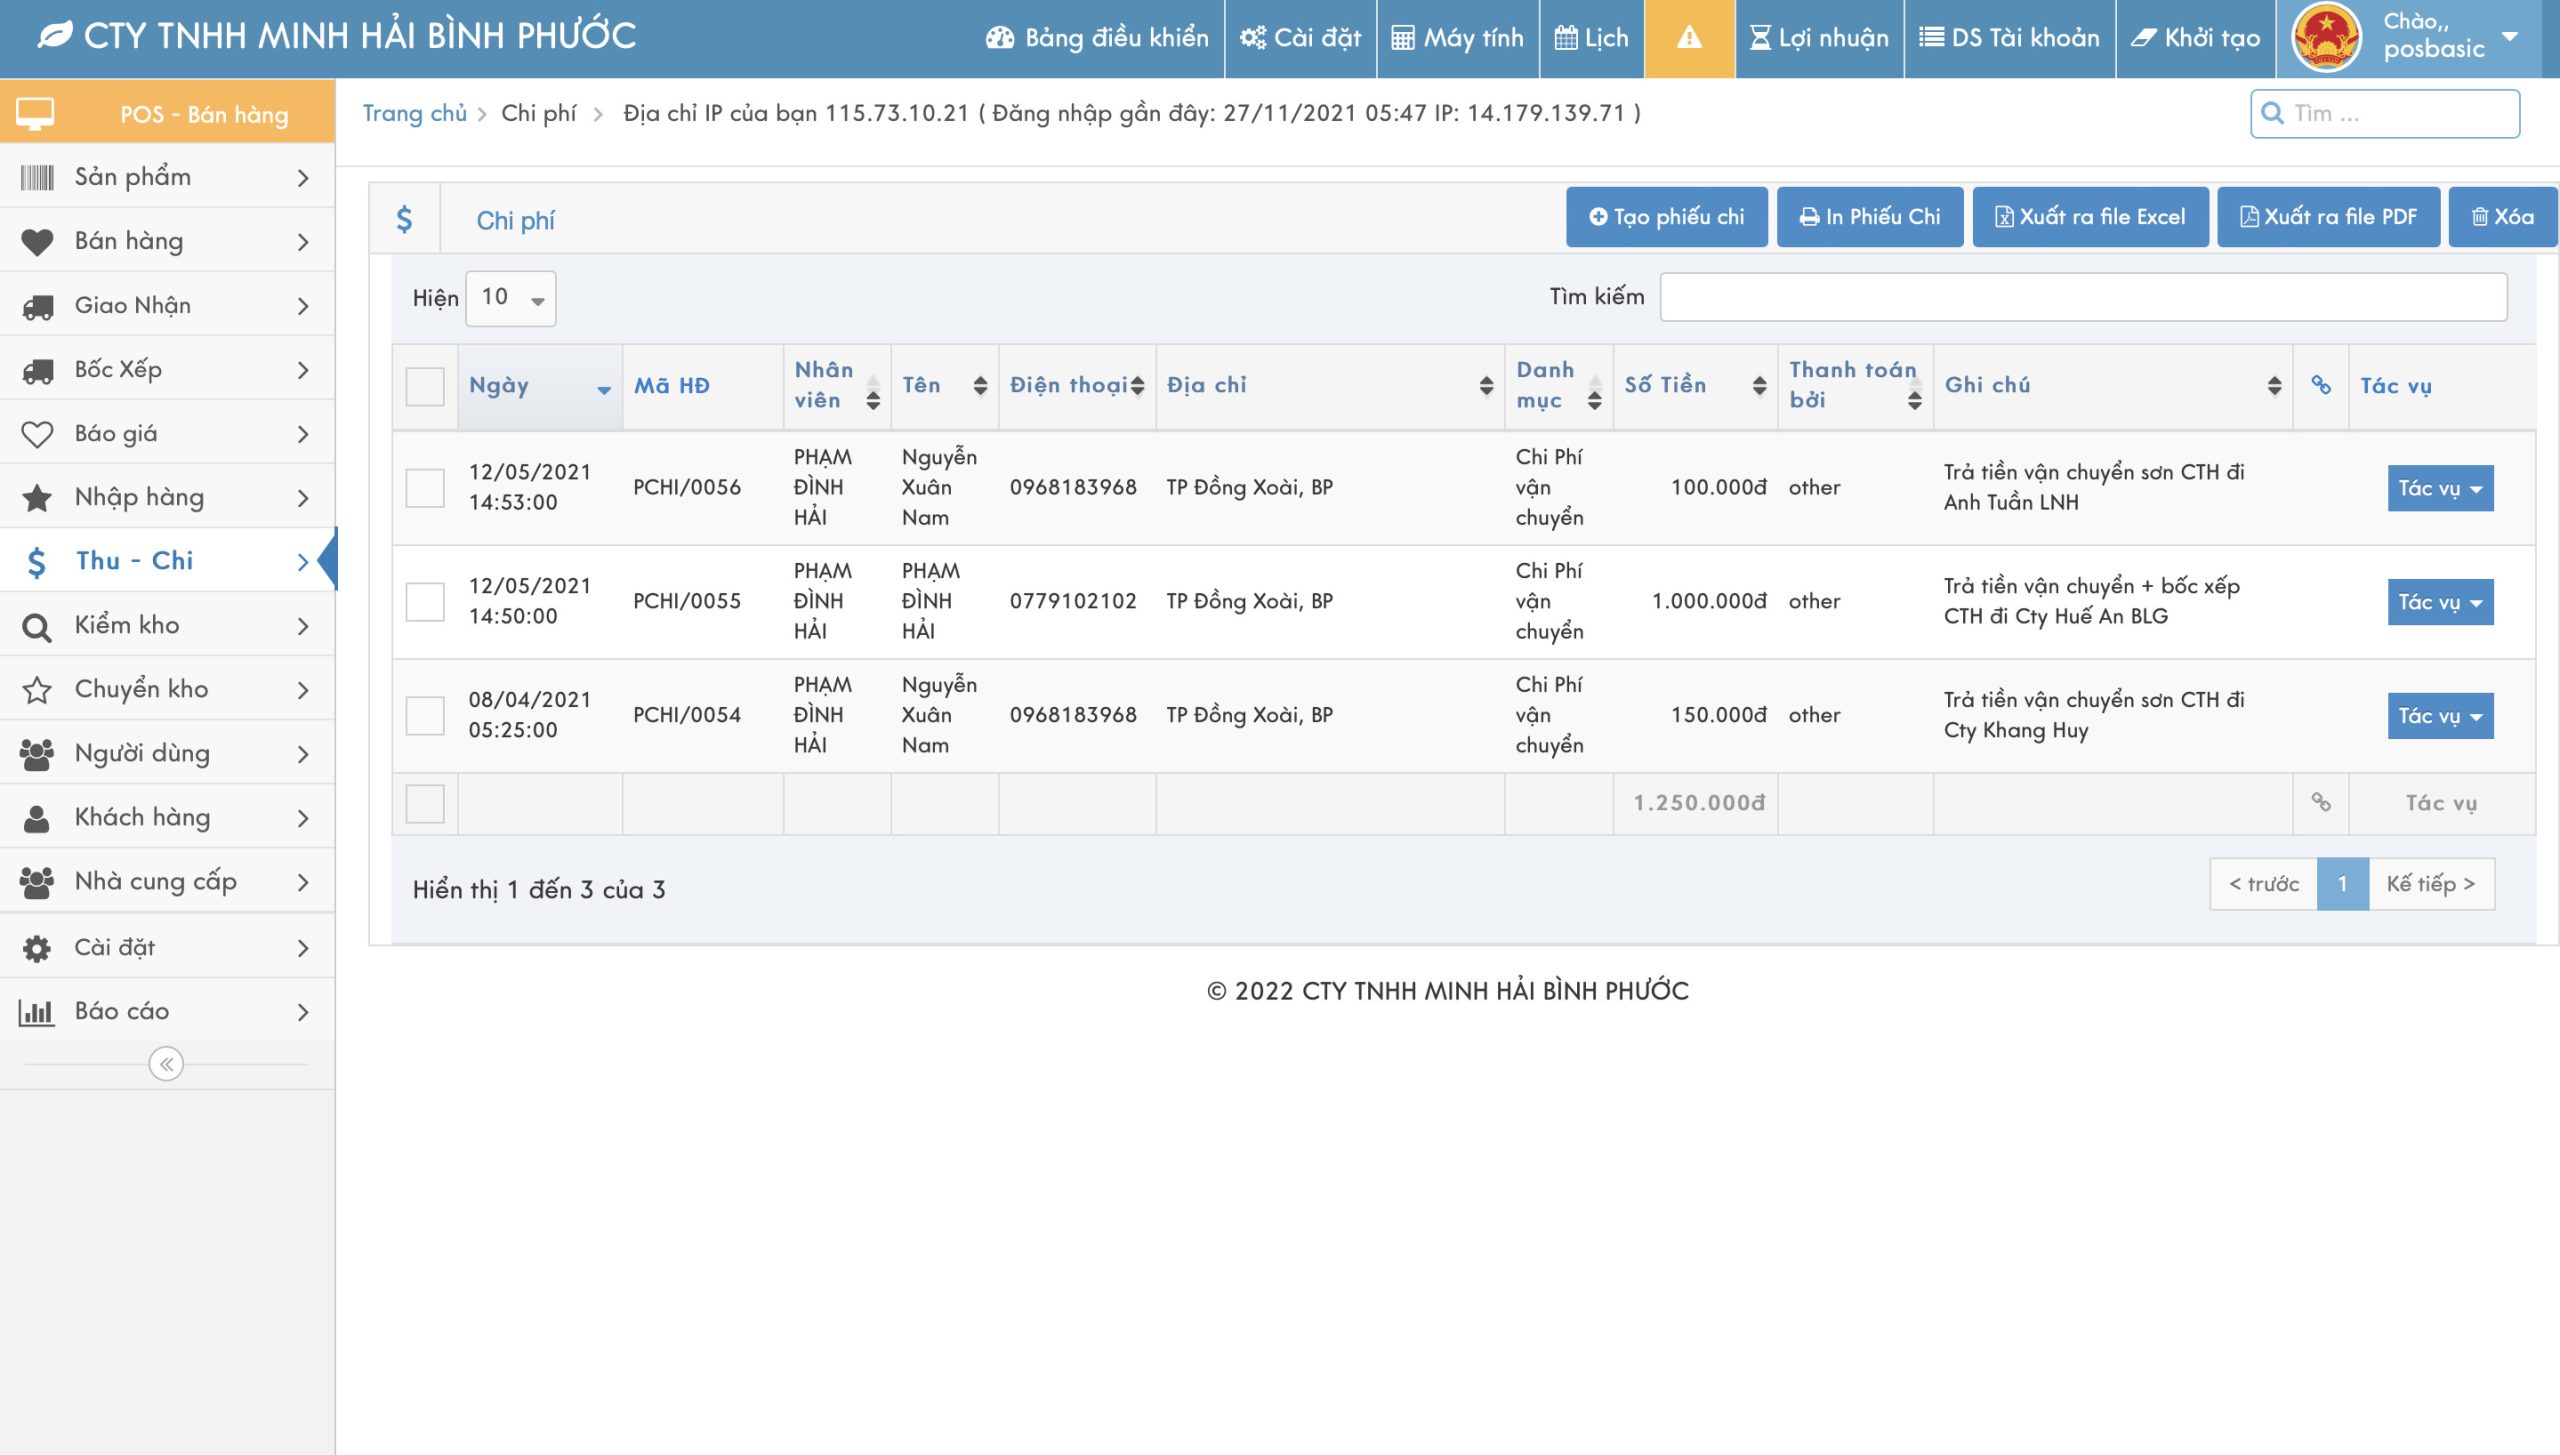Click the bar chart icon for Báo cáo
This screenshot has width=2560, height=1455.
pos(37,1012)
